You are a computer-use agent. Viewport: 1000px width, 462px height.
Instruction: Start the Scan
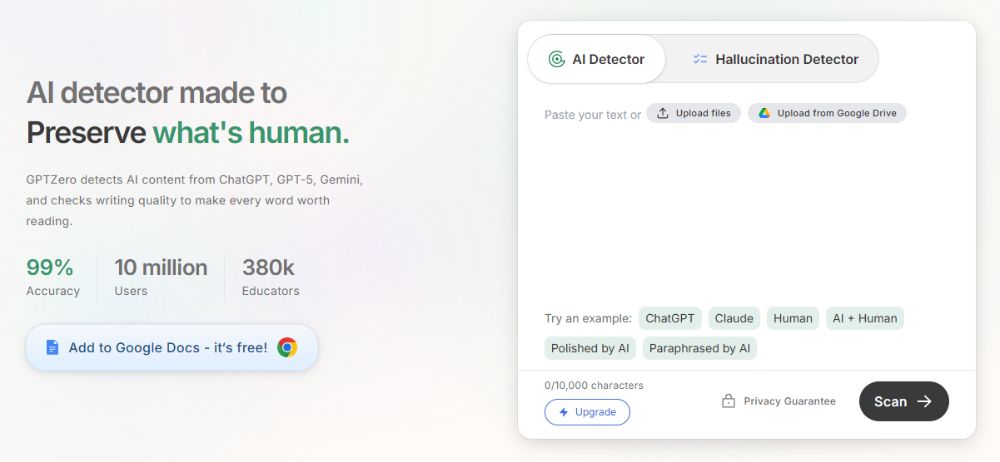coord(904,401)
